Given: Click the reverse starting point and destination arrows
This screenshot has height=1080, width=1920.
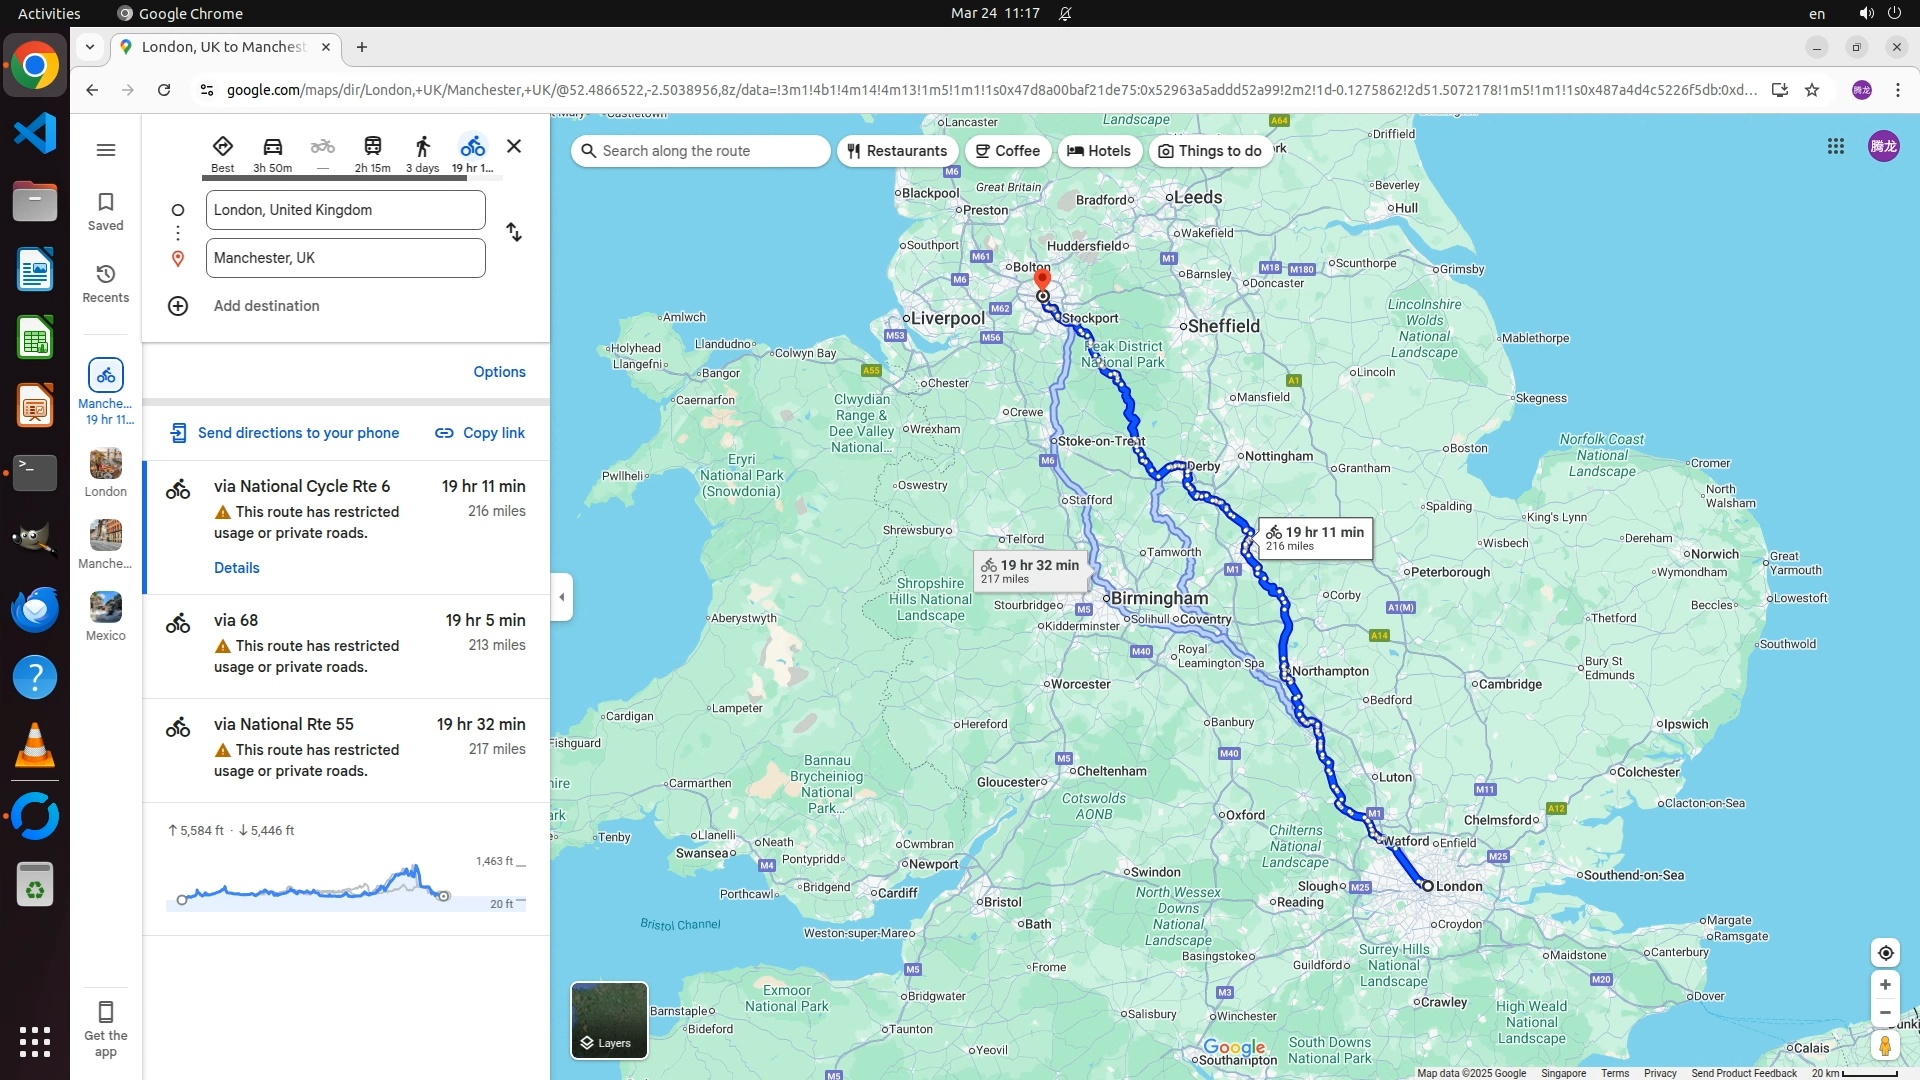Looking at the screenshot, I should tap(514, 232).
